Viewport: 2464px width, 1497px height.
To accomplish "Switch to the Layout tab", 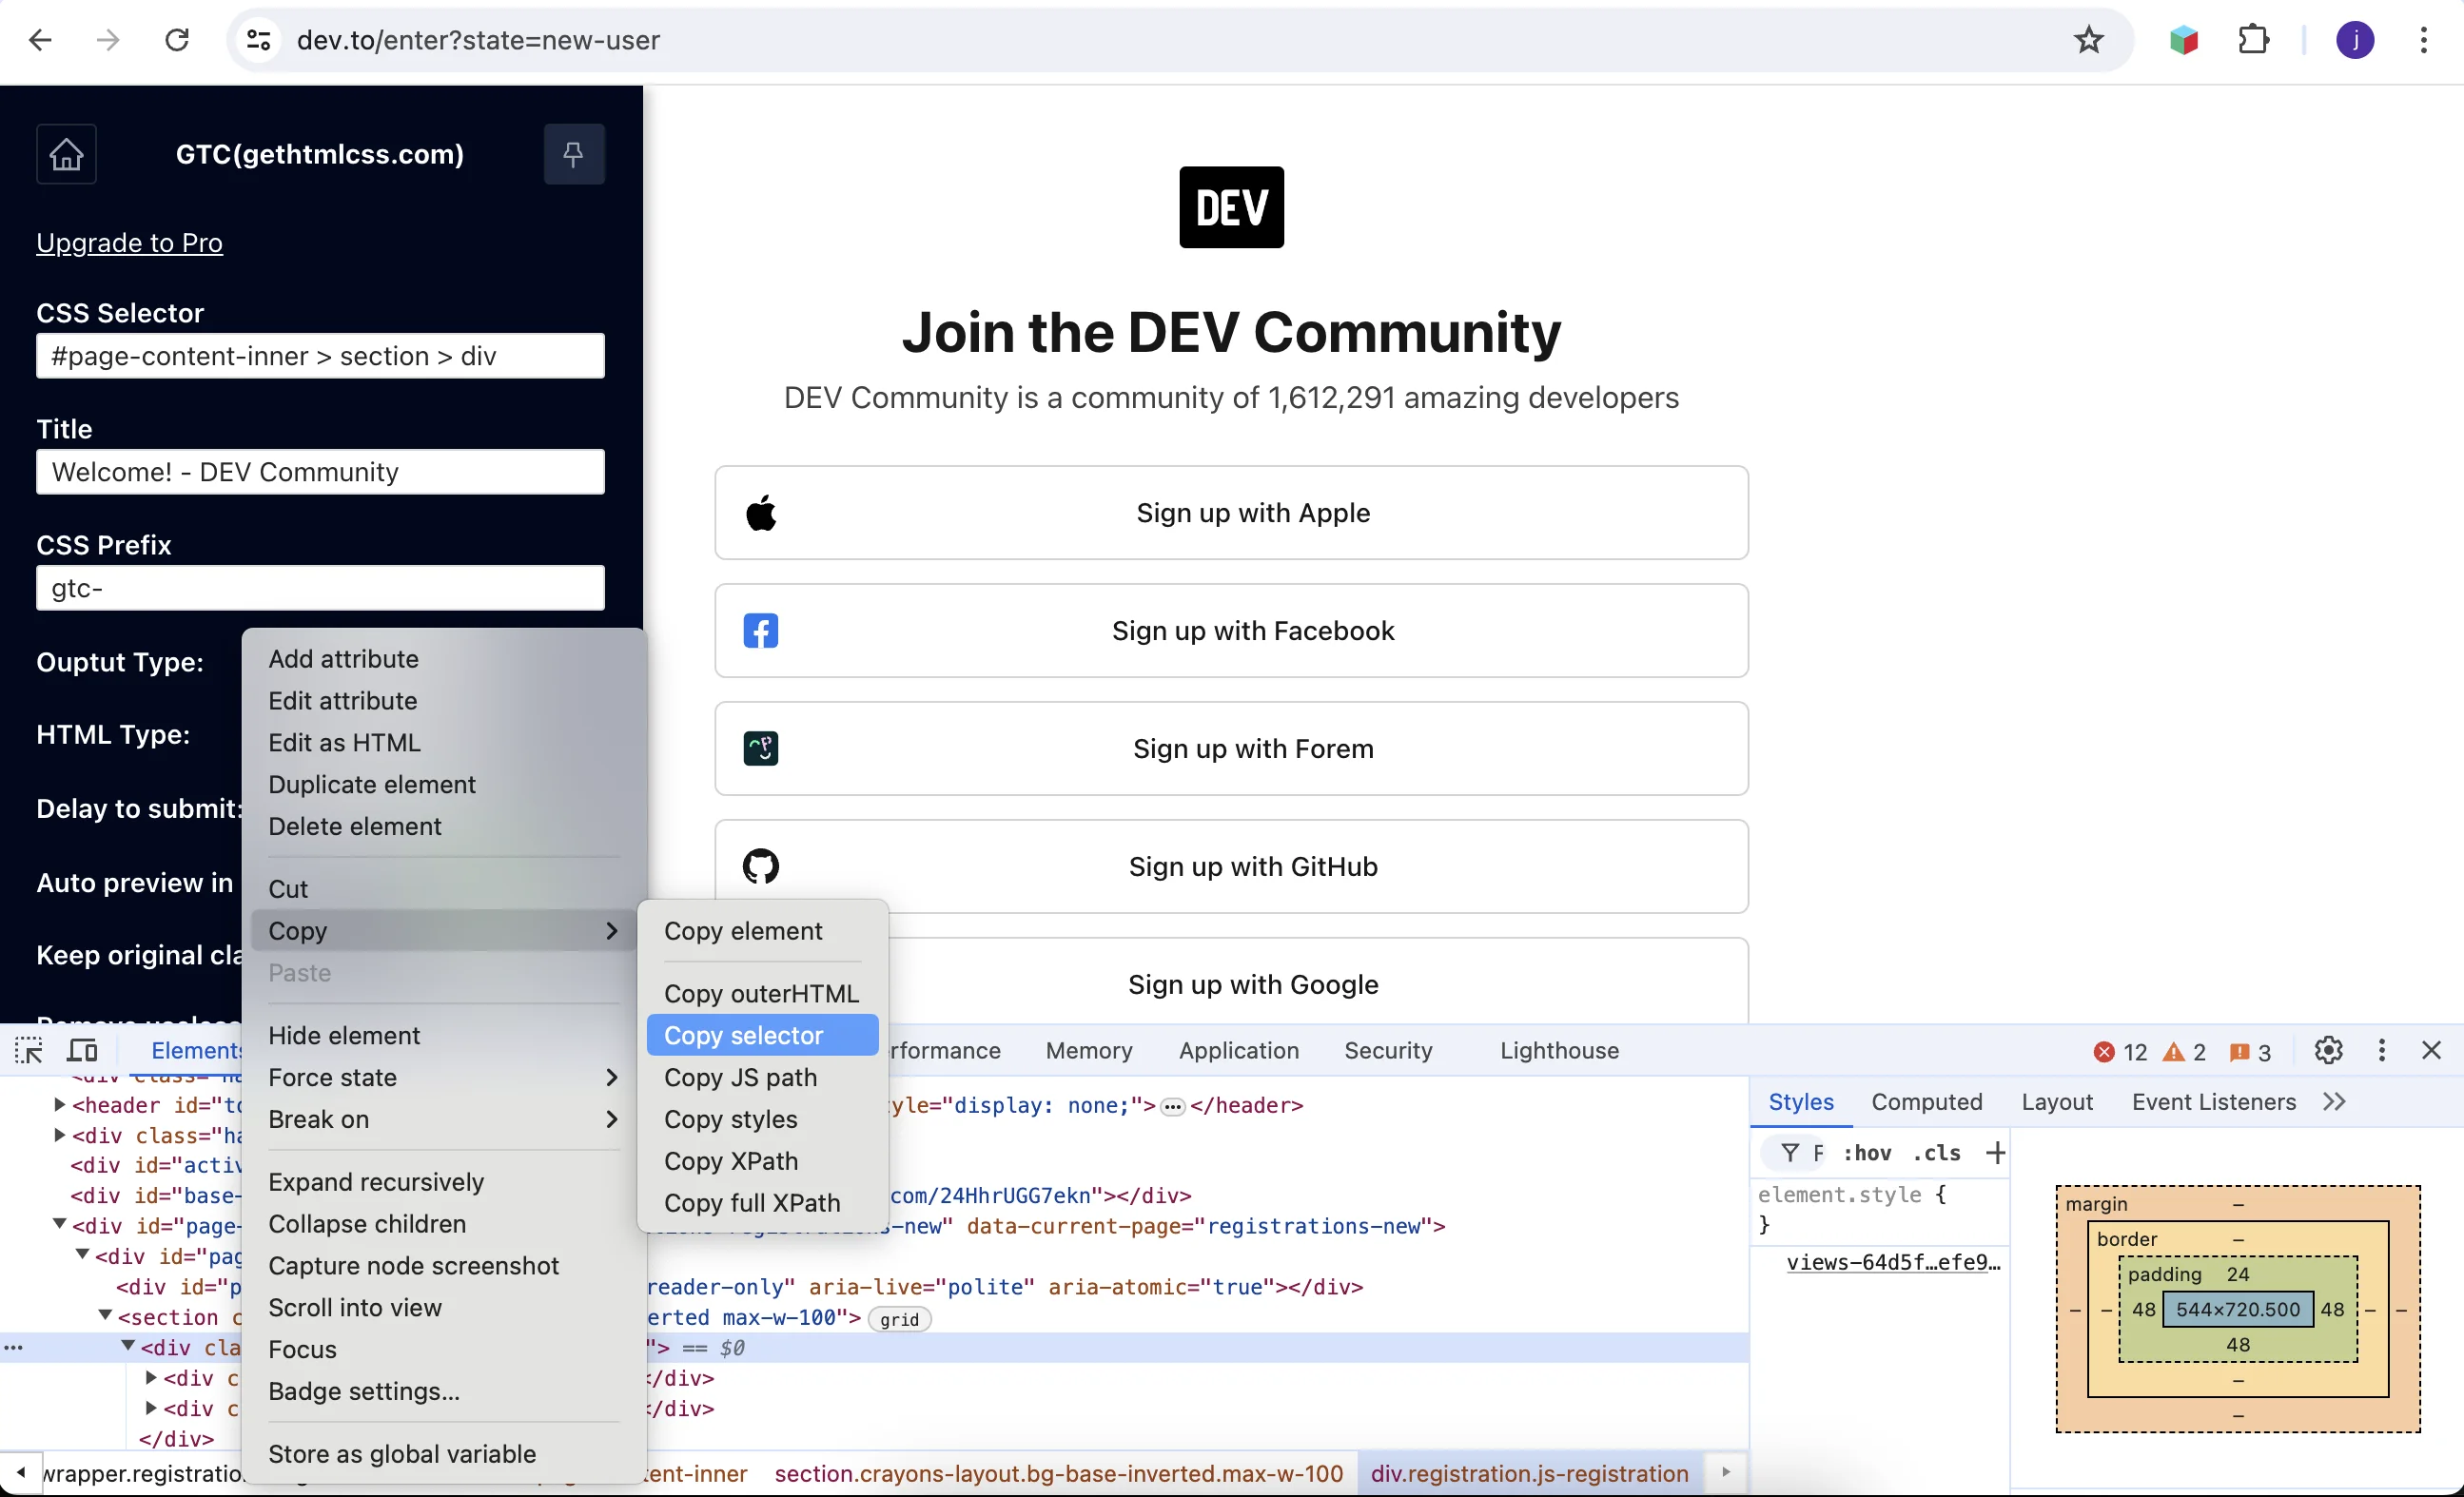I will (2056, 1102).
